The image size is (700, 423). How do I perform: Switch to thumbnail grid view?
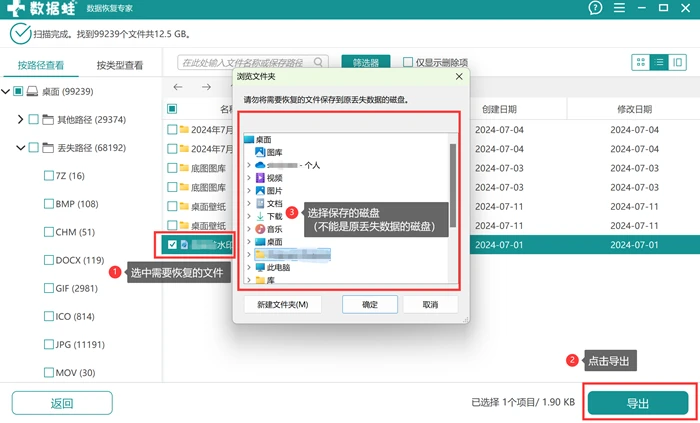pos(641,62)
